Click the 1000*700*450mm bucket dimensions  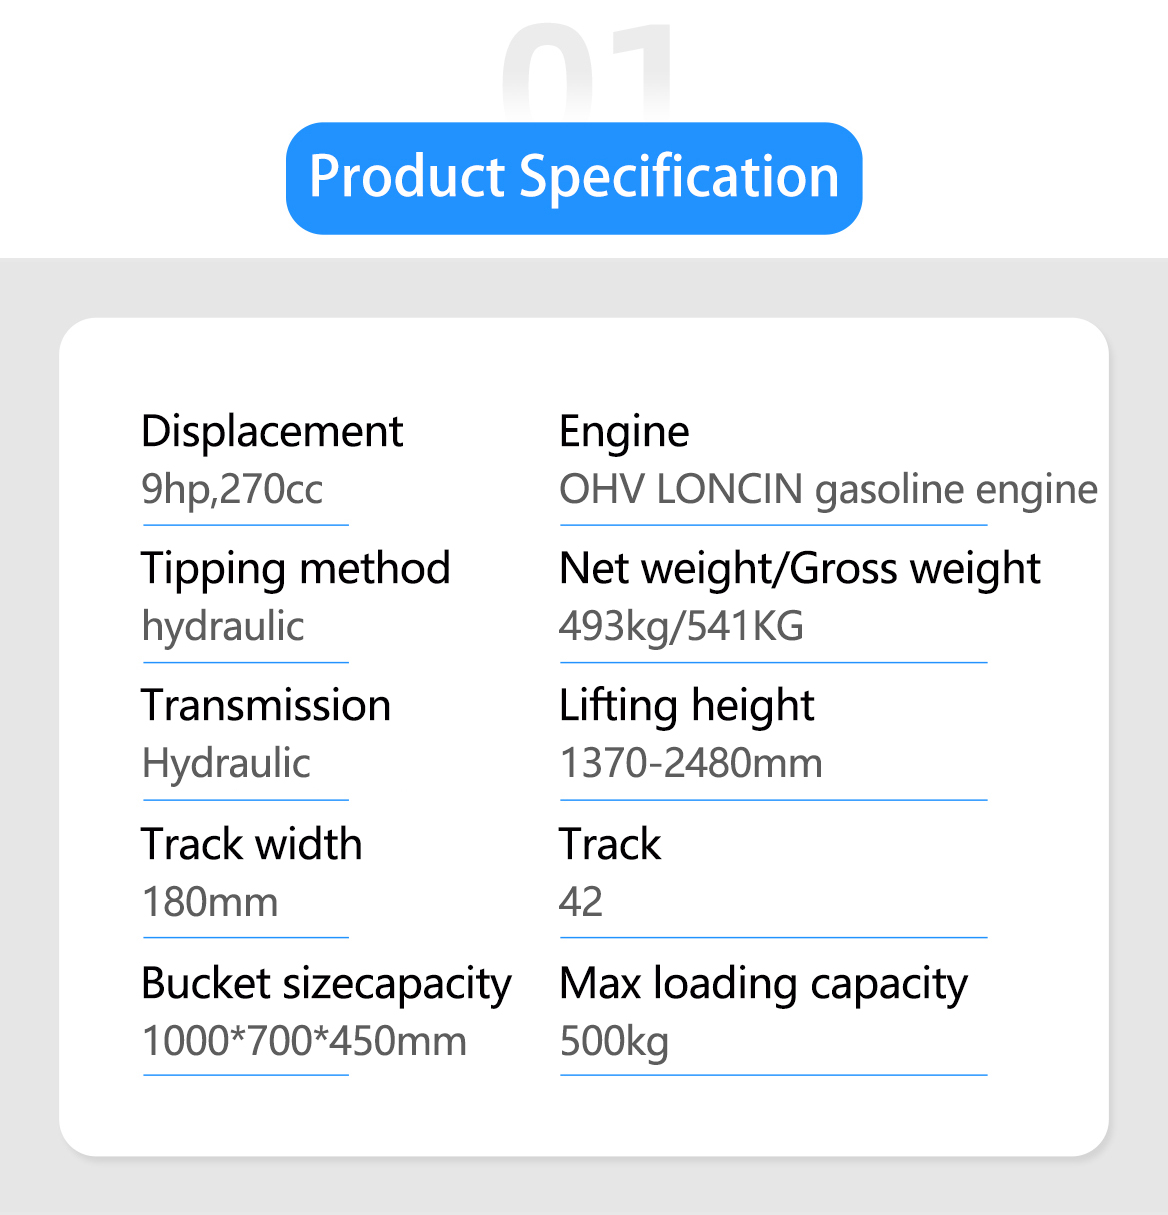point(304,1042)
